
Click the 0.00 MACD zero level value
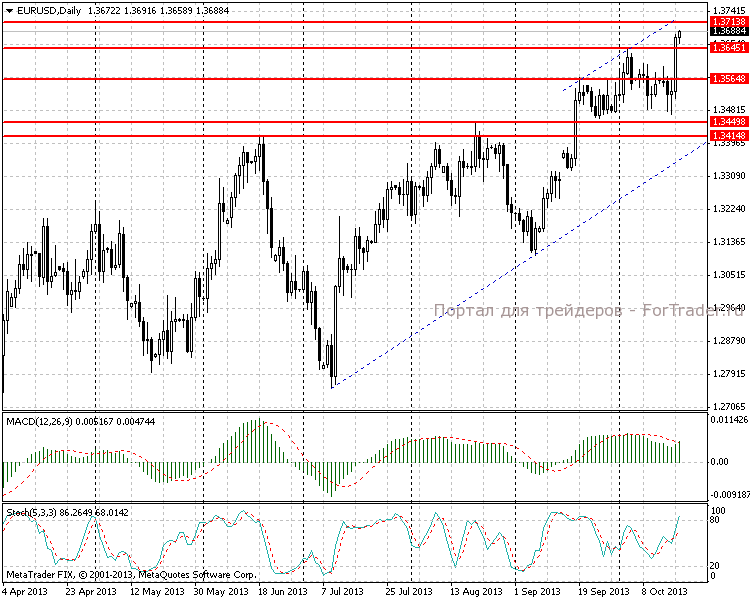[719, 462]
